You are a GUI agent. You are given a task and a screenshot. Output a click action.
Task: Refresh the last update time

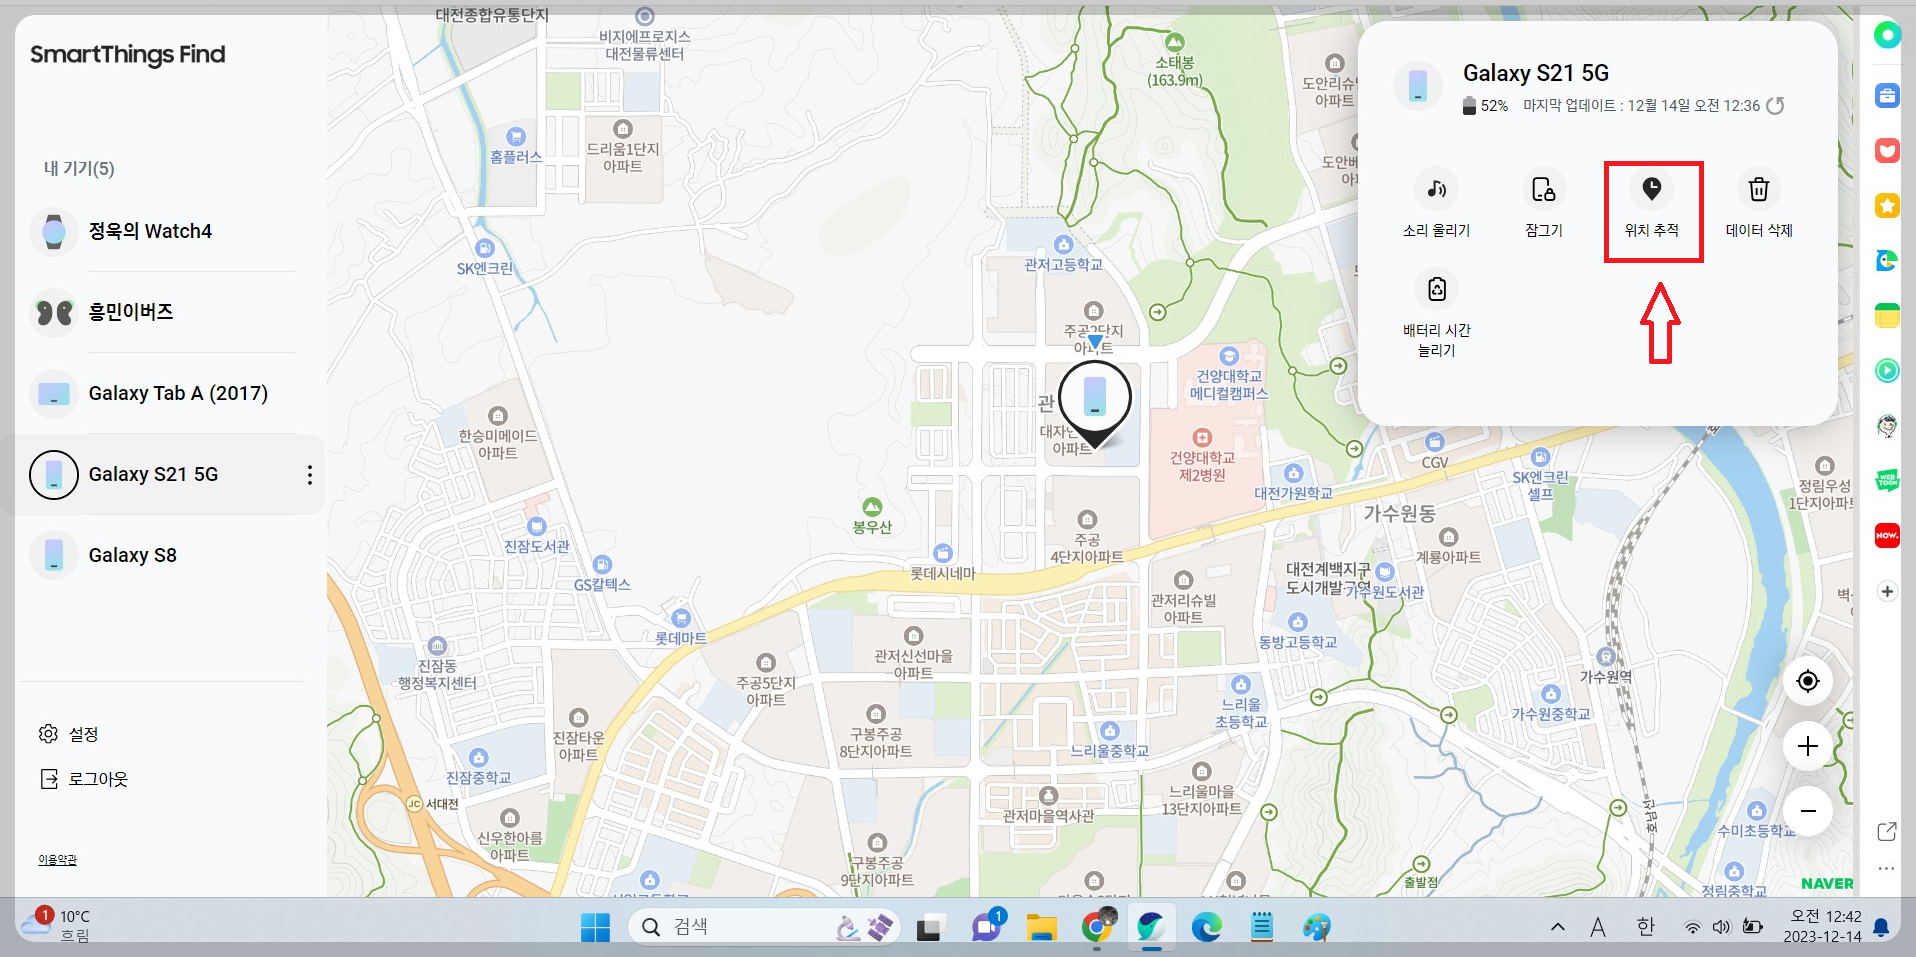tap(1775, 106)
